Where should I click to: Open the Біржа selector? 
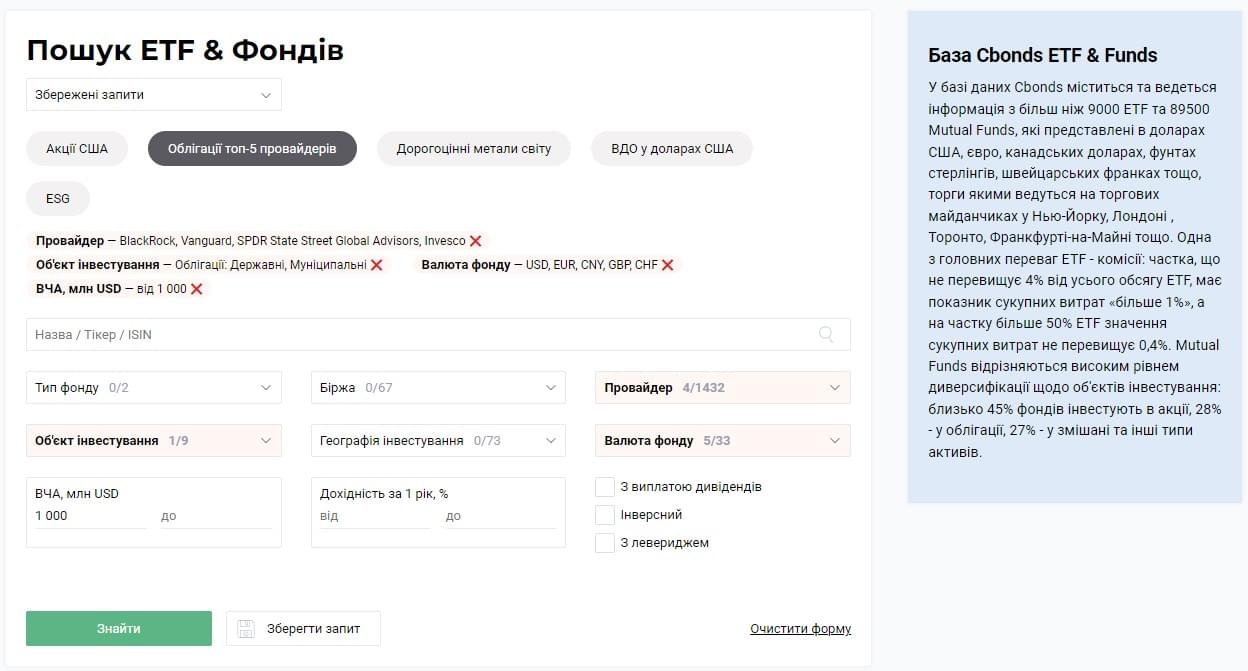click(x=438, y=388)
